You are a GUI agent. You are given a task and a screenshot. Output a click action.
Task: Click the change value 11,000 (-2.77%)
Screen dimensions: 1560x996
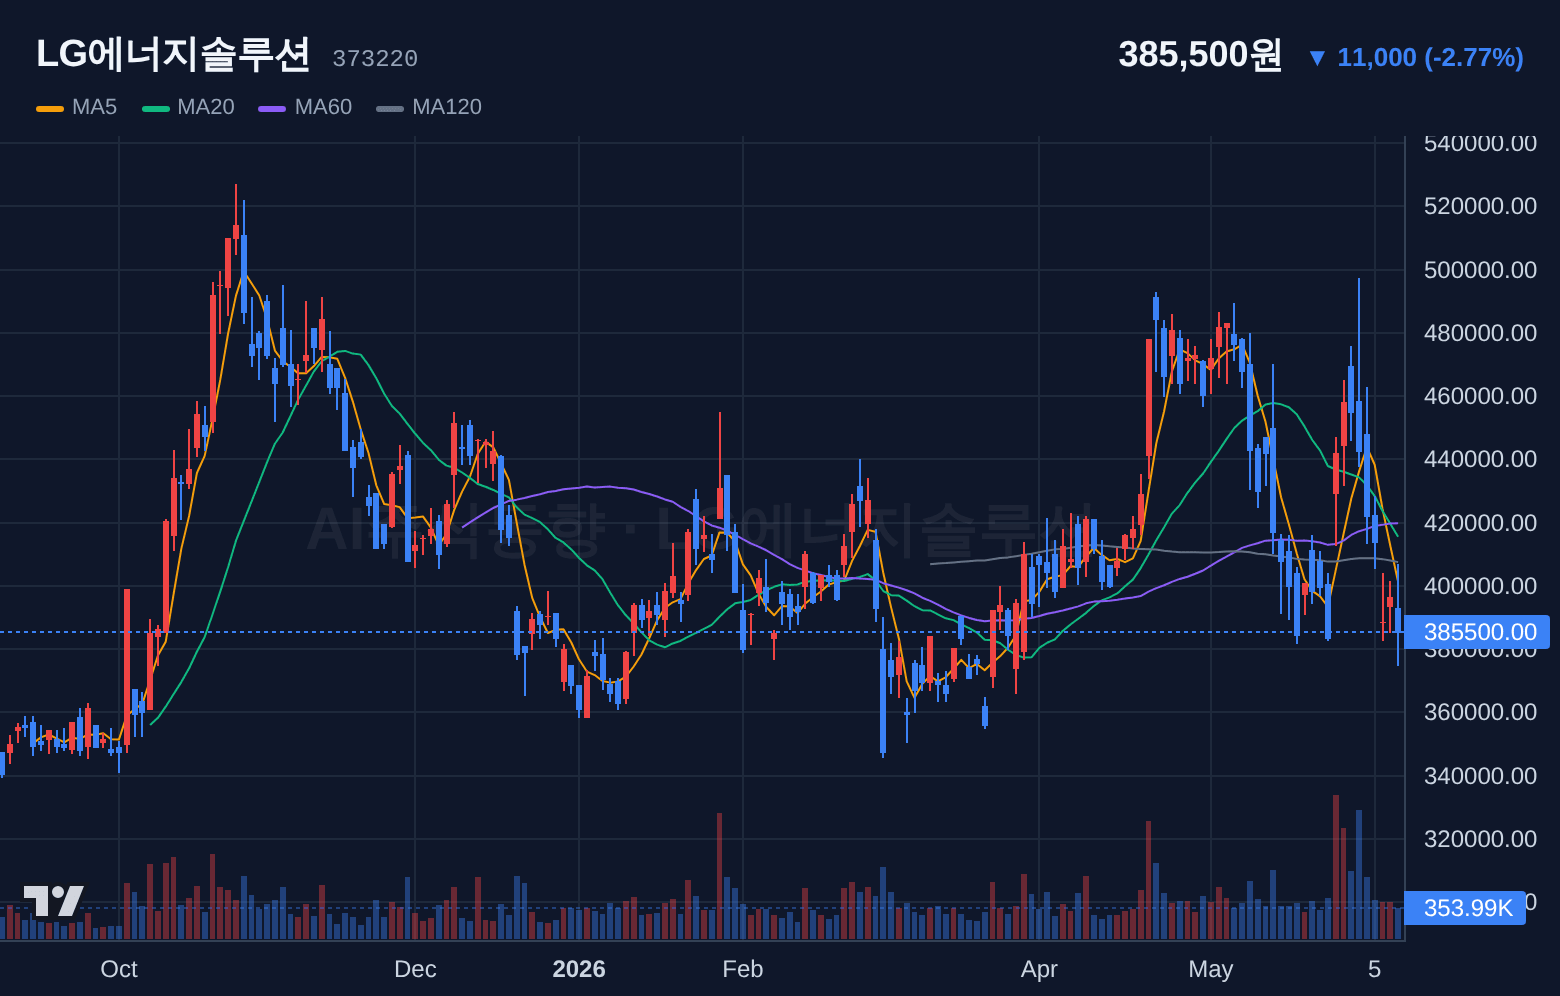click(x=1430, y=58)
